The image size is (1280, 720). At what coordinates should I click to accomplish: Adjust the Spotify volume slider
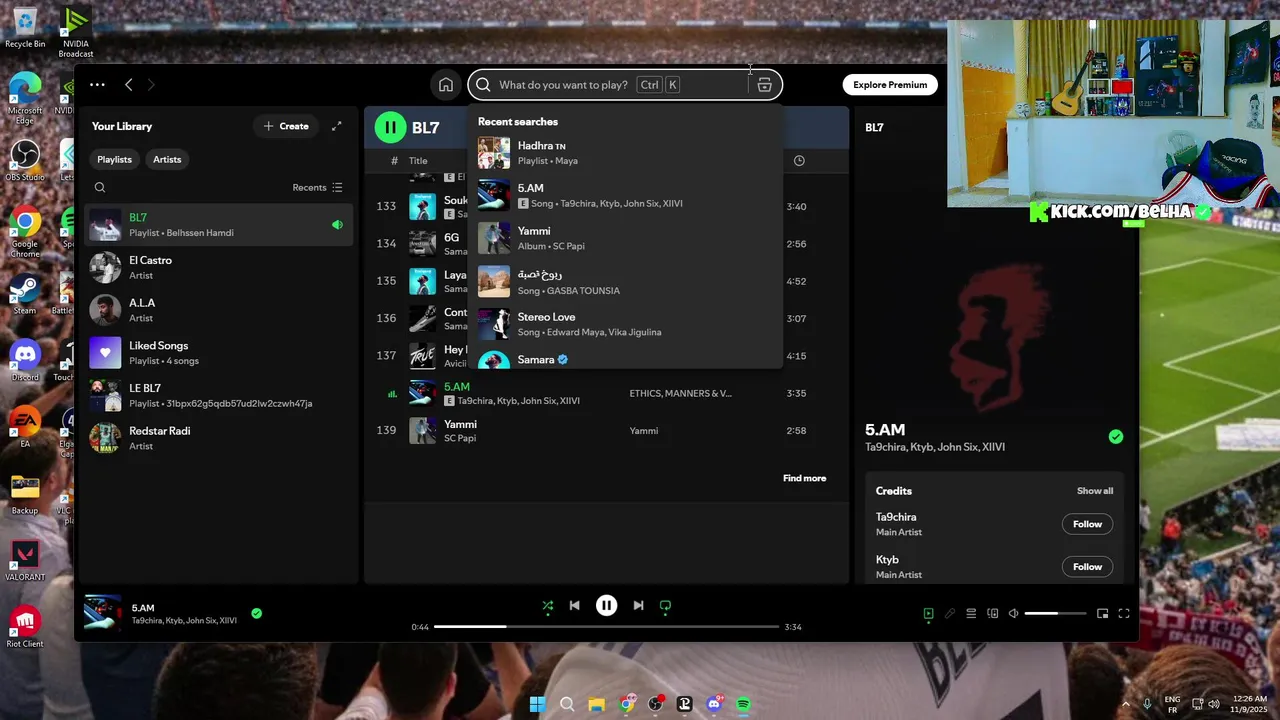1055,613
